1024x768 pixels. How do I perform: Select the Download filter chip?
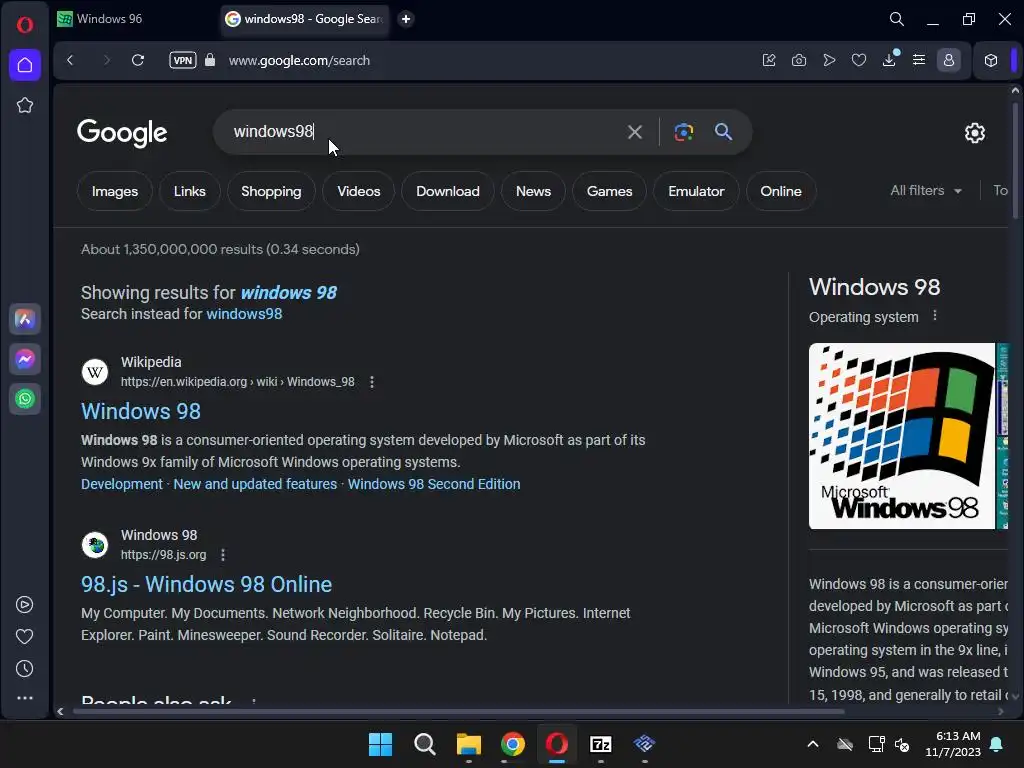(x=448, y=191)
